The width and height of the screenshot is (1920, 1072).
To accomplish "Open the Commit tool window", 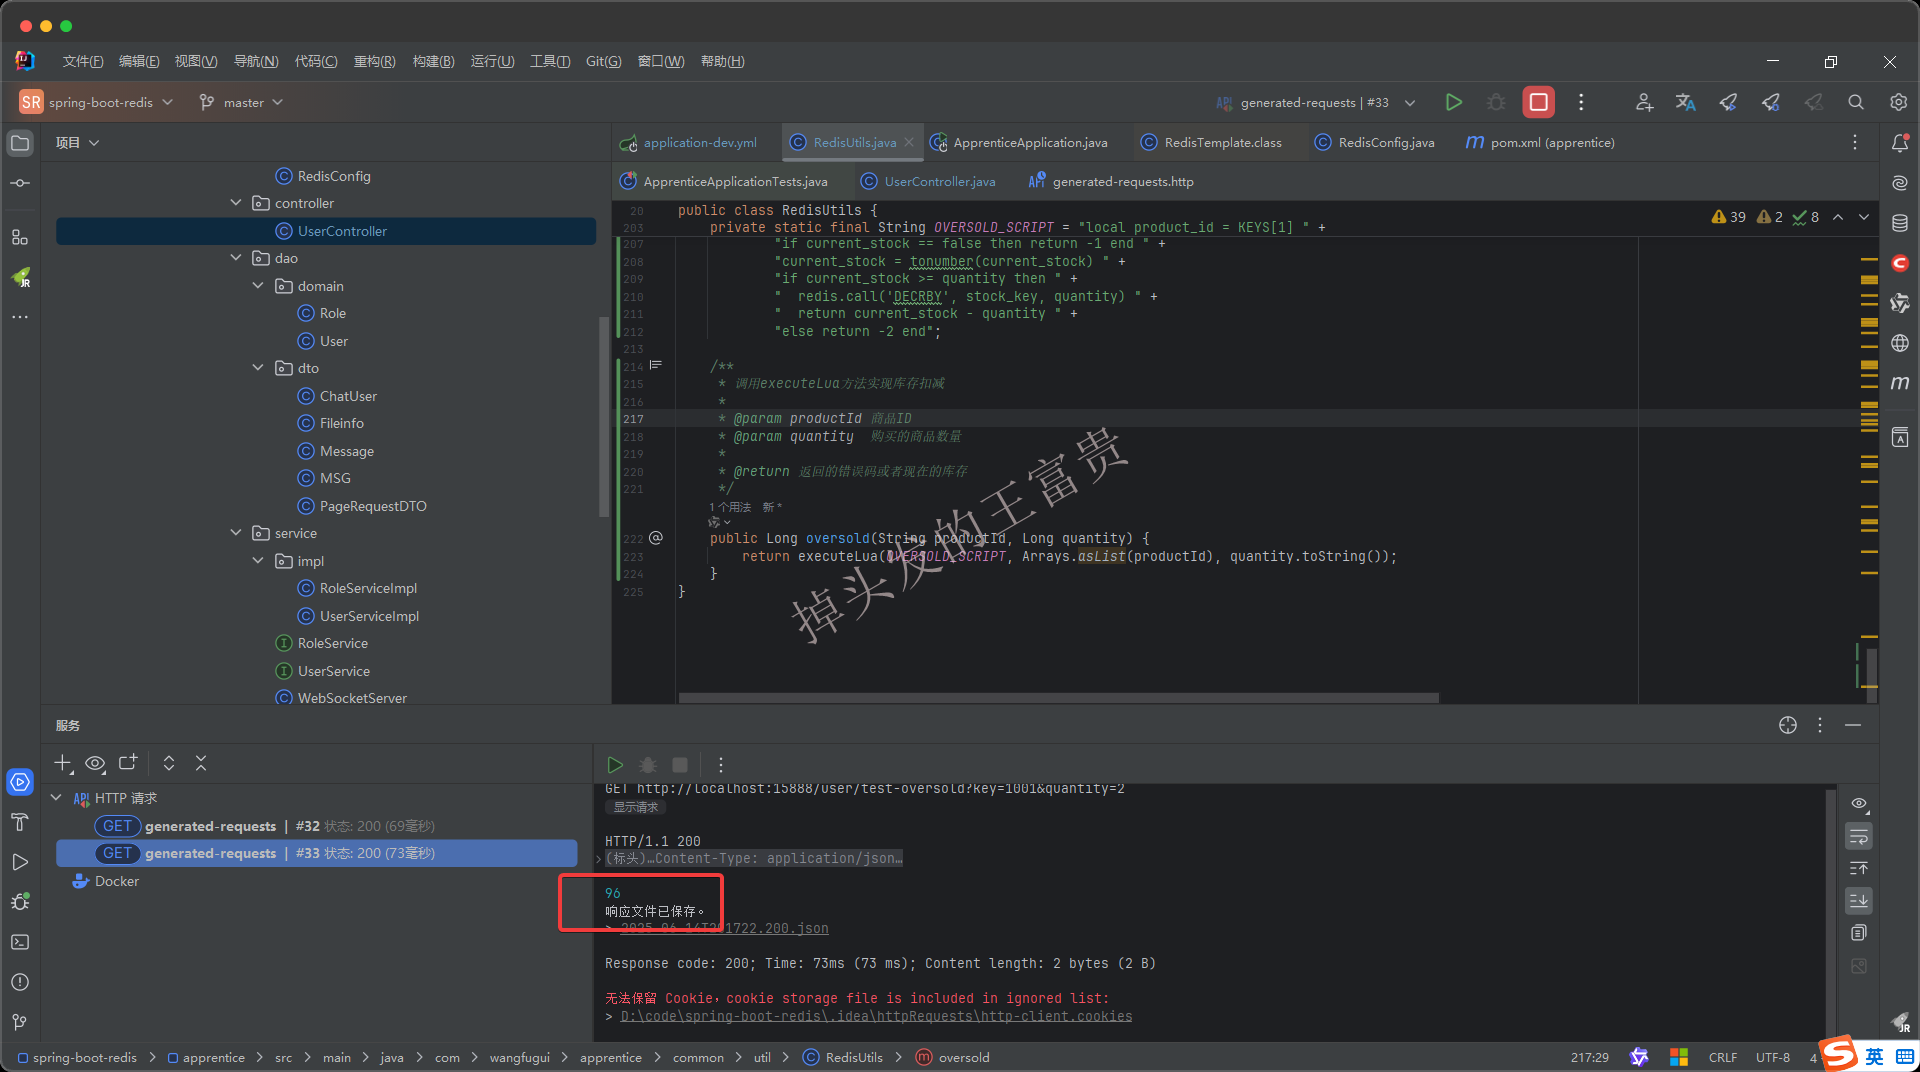I will point(20,183).
